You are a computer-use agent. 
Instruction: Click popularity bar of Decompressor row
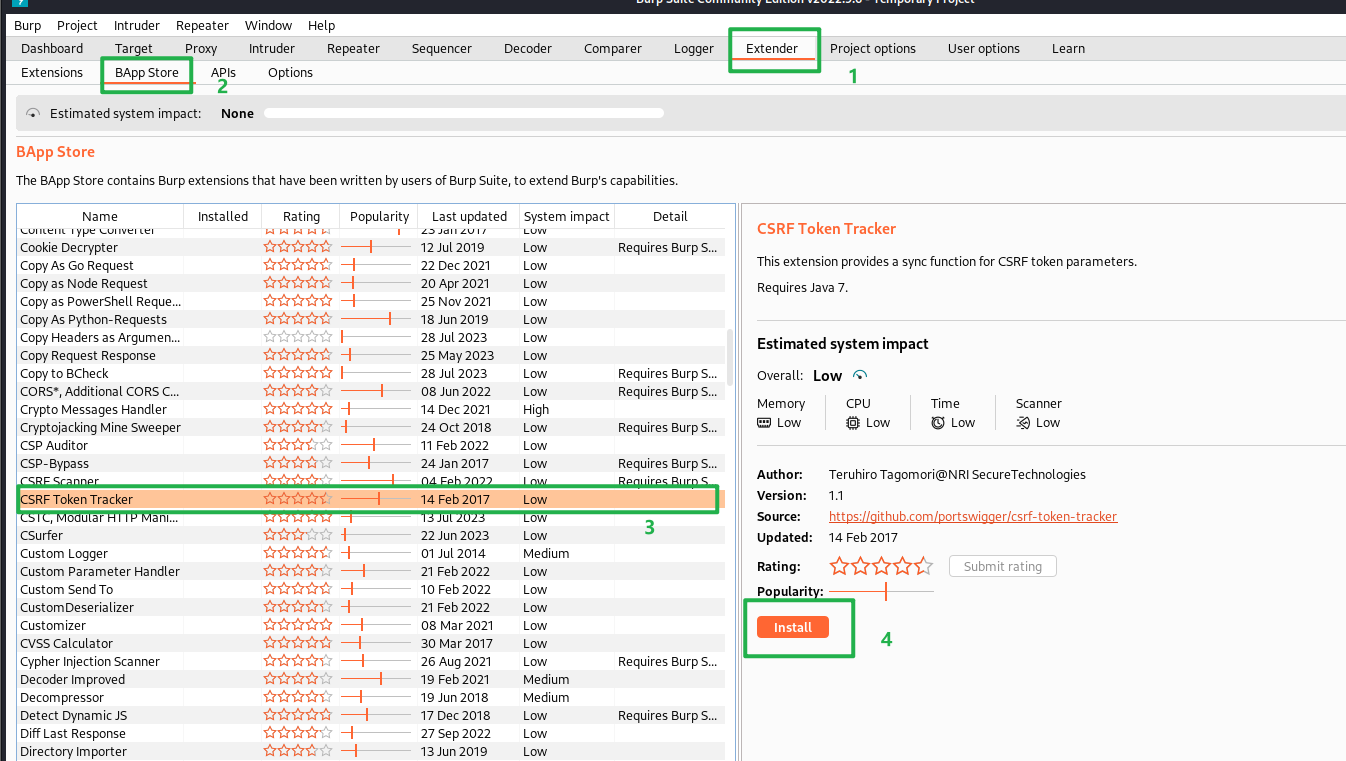pos(376,697)
